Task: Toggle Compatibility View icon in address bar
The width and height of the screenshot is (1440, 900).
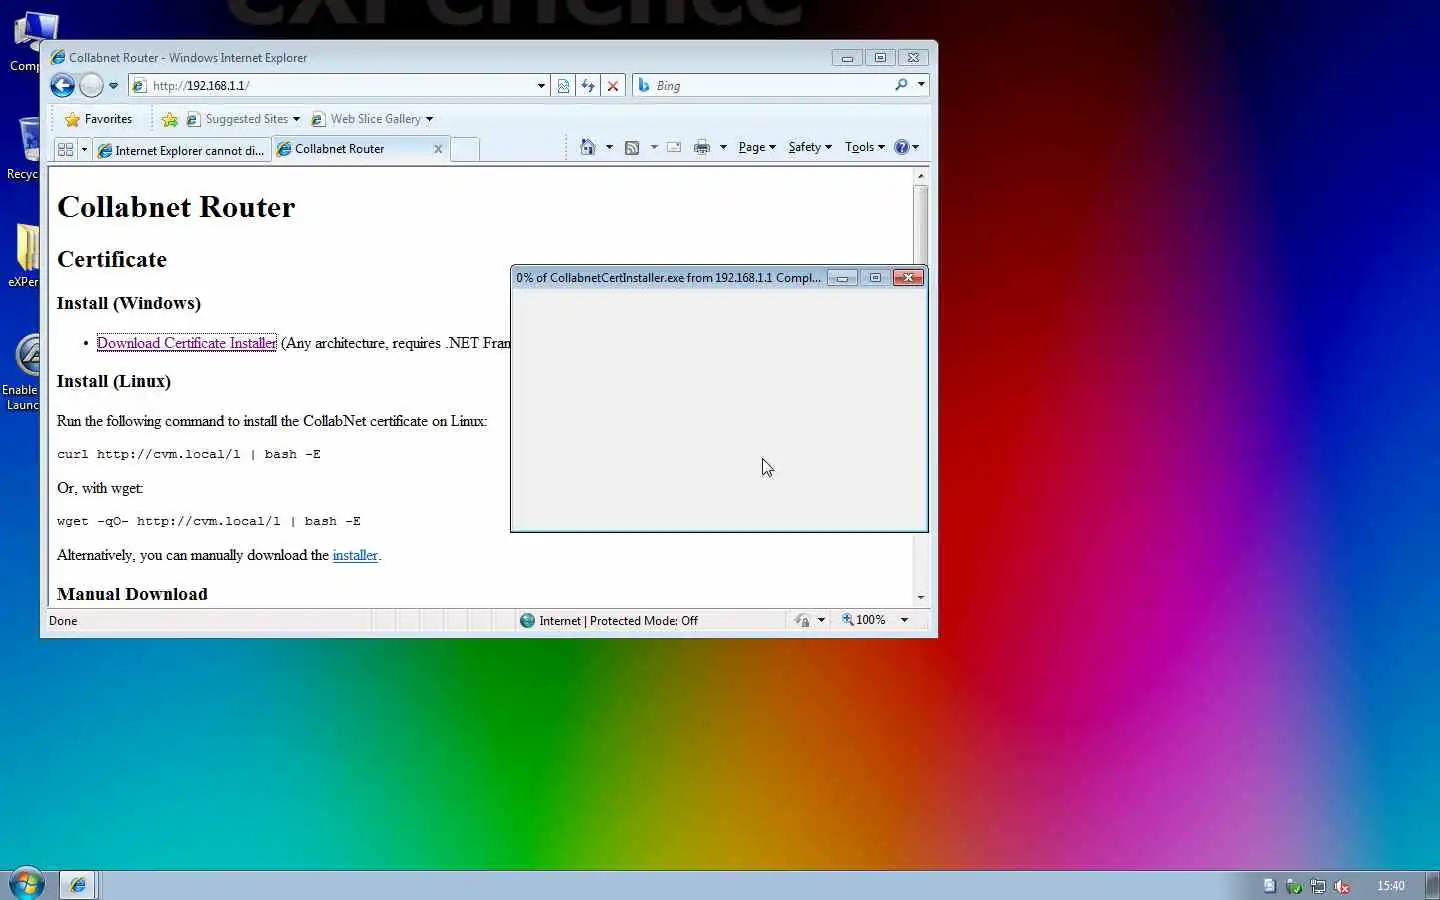Action: pos(564,86)
